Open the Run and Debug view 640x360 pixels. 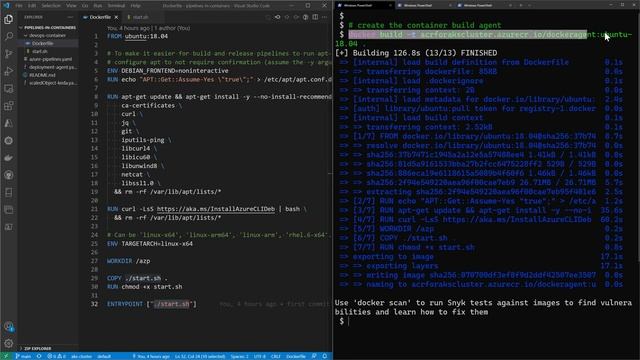click(9, 71)
